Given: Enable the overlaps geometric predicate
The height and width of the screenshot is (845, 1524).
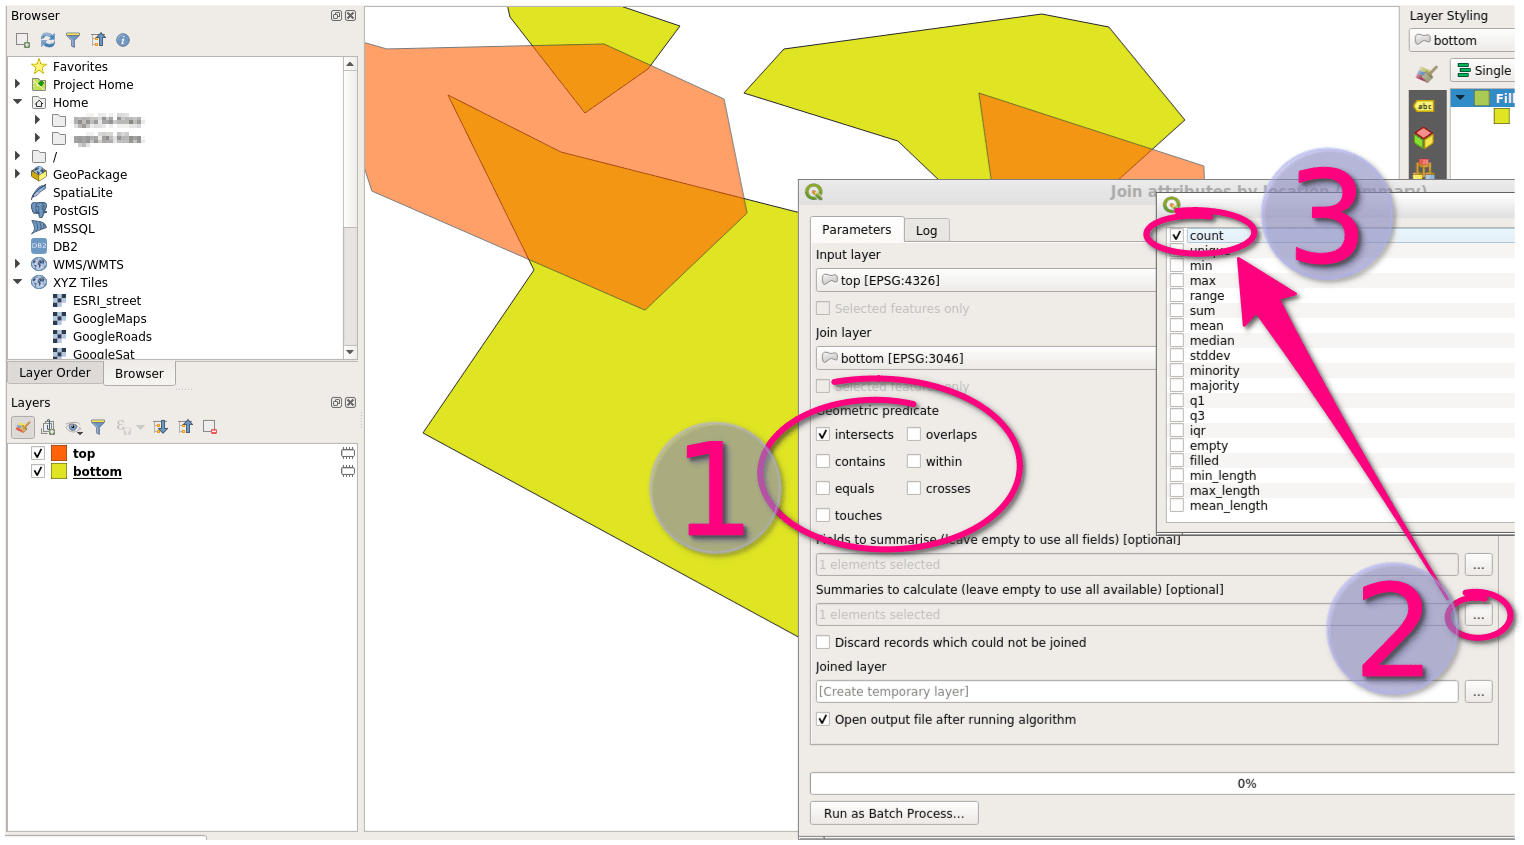Looking at the screenshot, I should (x=914, y=434).
